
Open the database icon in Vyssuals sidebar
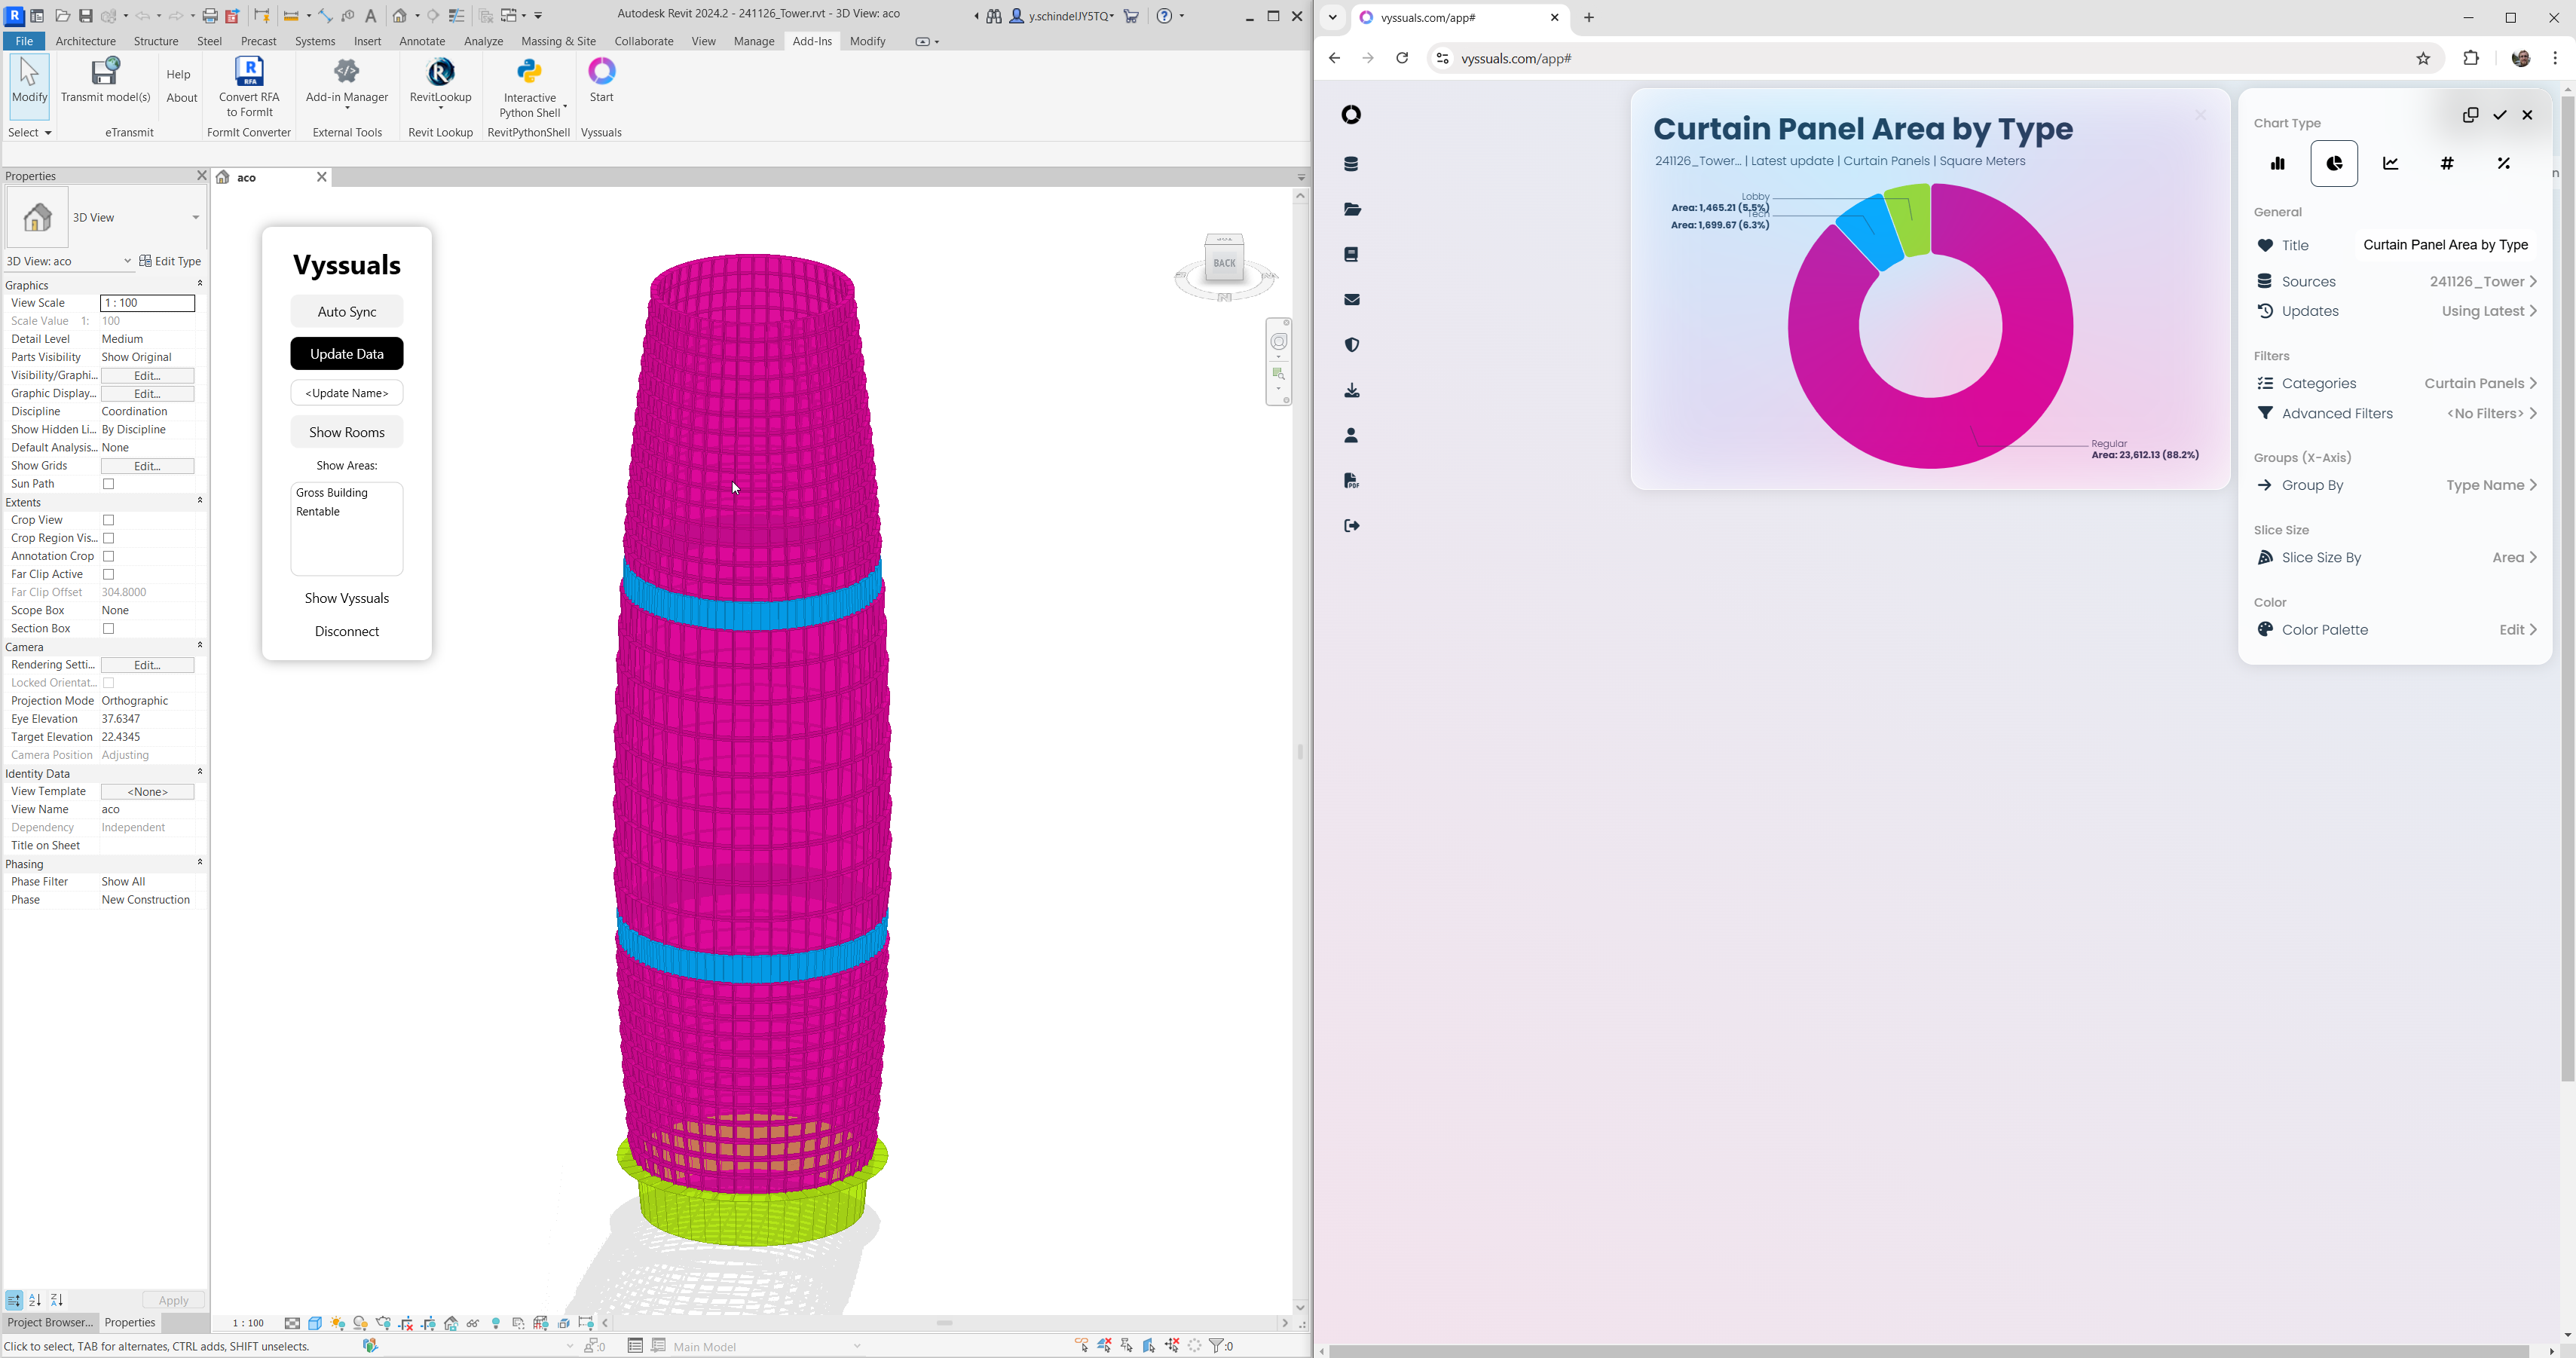(x=1351, y=165)
